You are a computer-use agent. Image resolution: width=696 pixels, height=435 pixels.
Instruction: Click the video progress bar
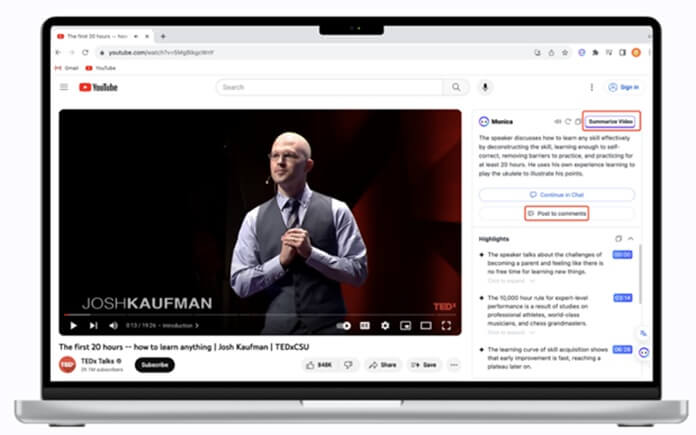(x=260, y=315)
